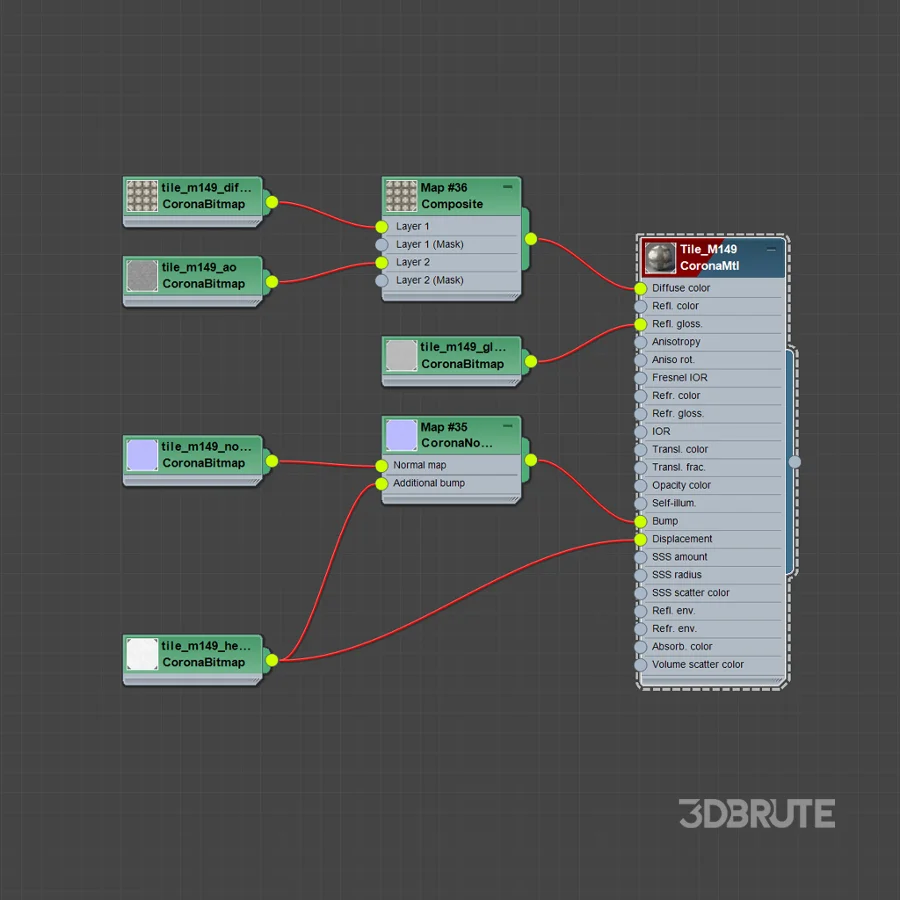
Task: Select the Tile_M149 CoronaMtl node title
Action: (709, 258)
